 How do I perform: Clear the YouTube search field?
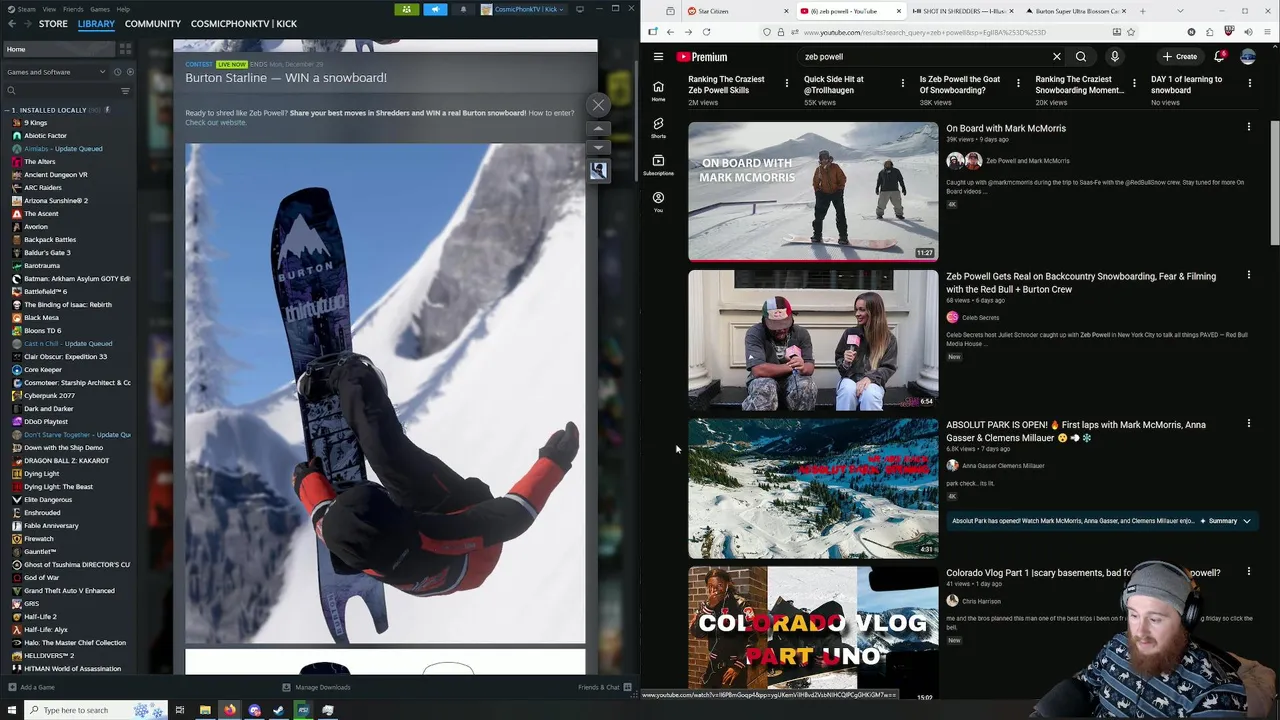[1056, 57]
